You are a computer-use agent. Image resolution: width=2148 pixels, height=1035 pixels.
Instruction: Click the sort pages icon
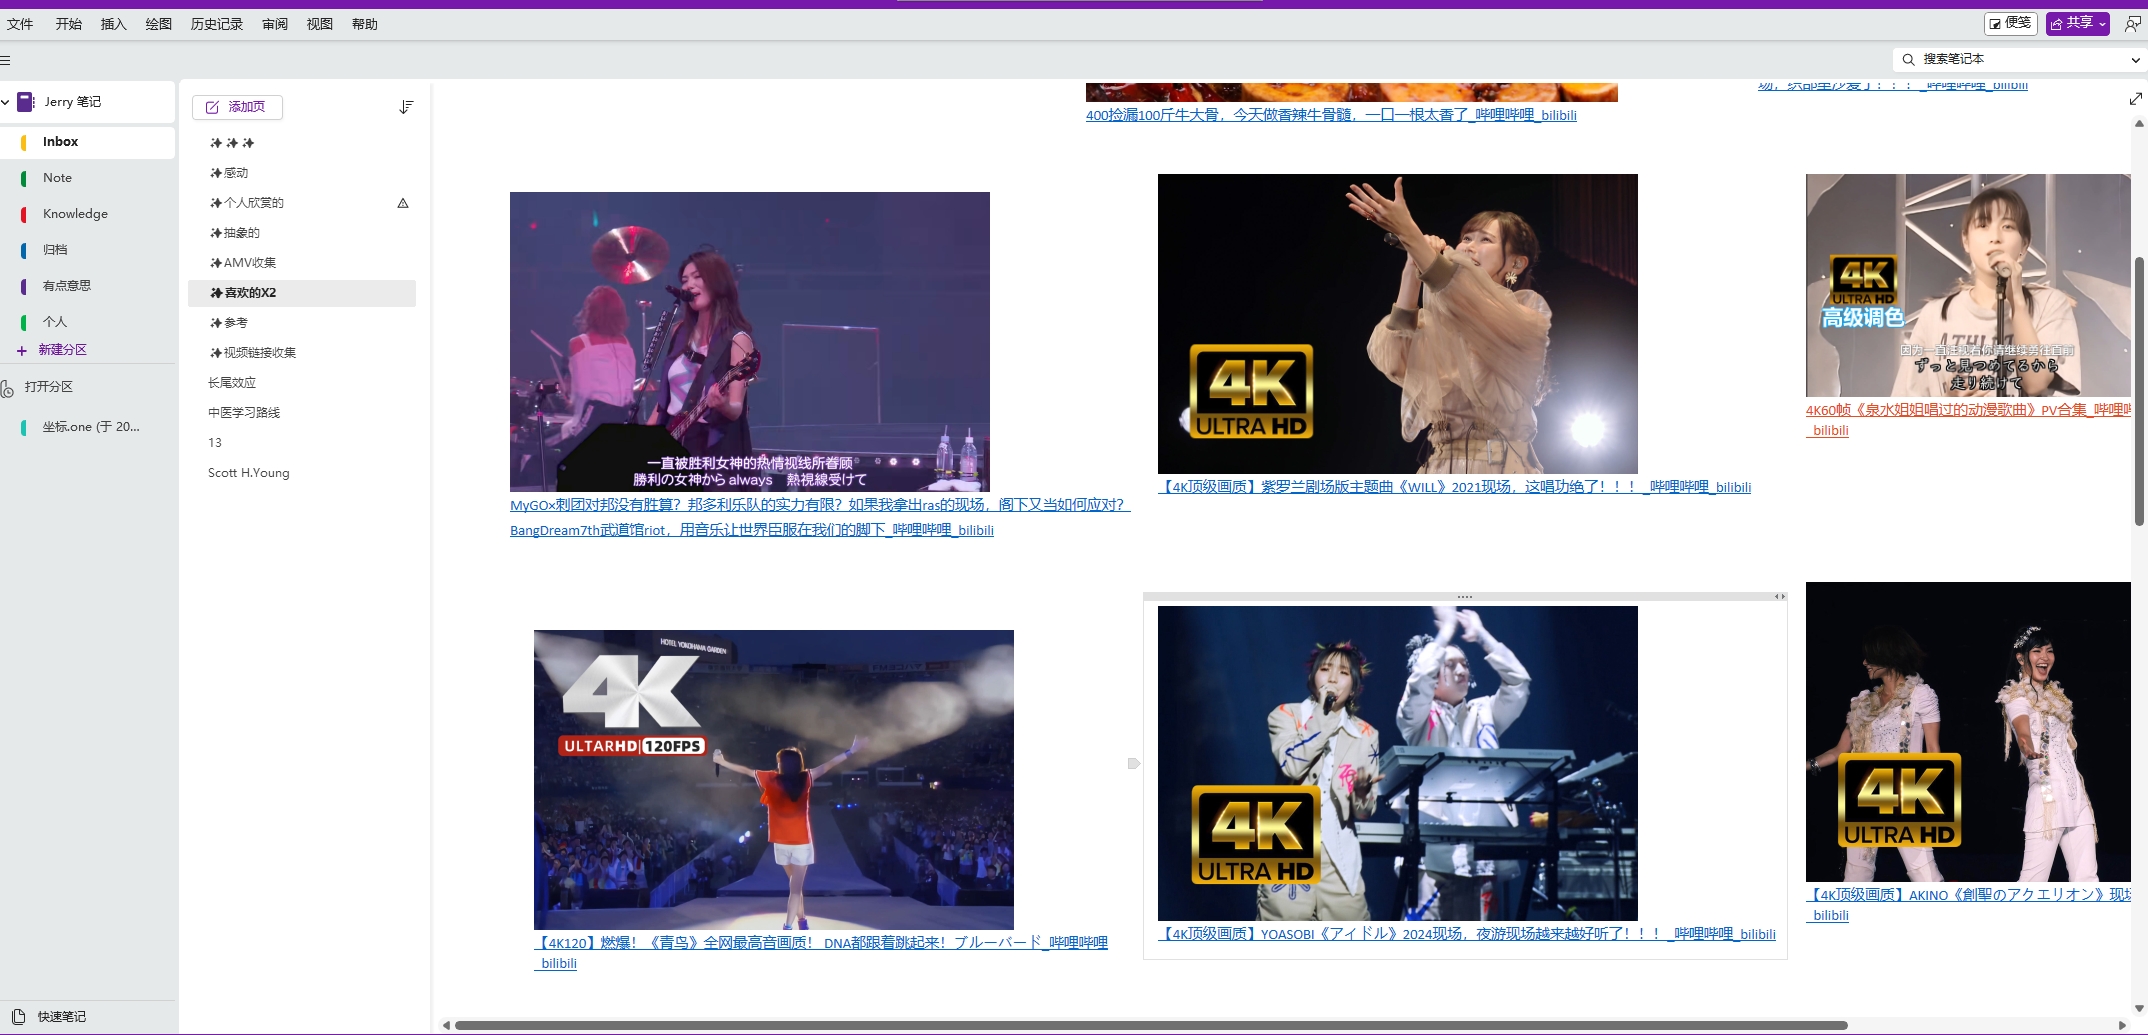point(405,107)
